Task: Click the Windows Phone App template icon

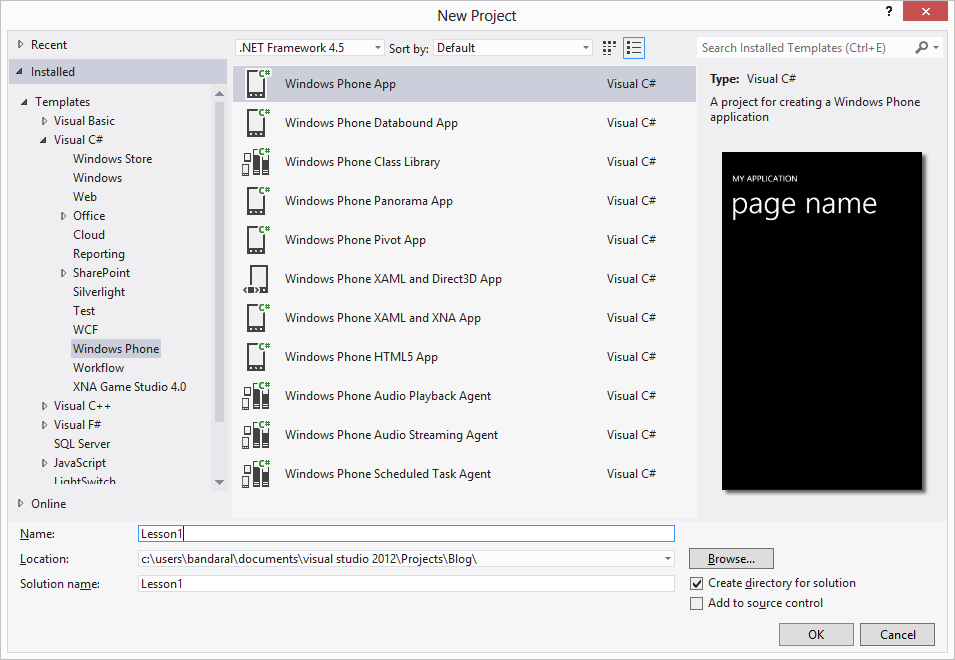Action: click(258, 83)
